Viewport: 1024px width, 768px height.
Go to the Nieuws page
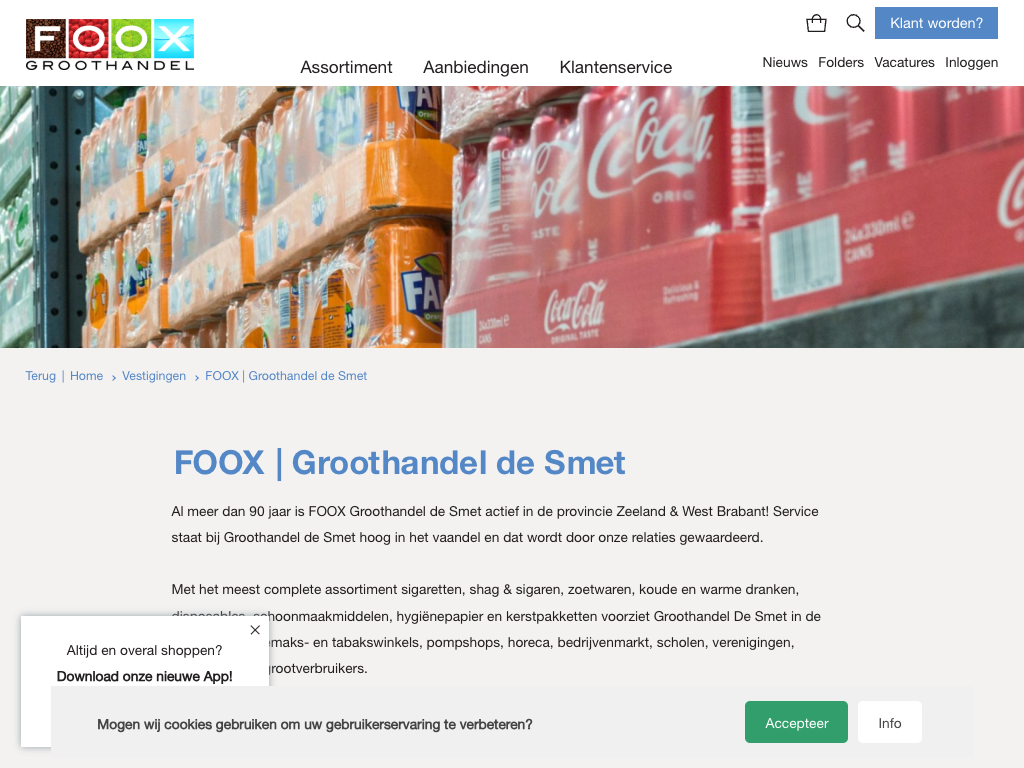(x=785, y=63)
